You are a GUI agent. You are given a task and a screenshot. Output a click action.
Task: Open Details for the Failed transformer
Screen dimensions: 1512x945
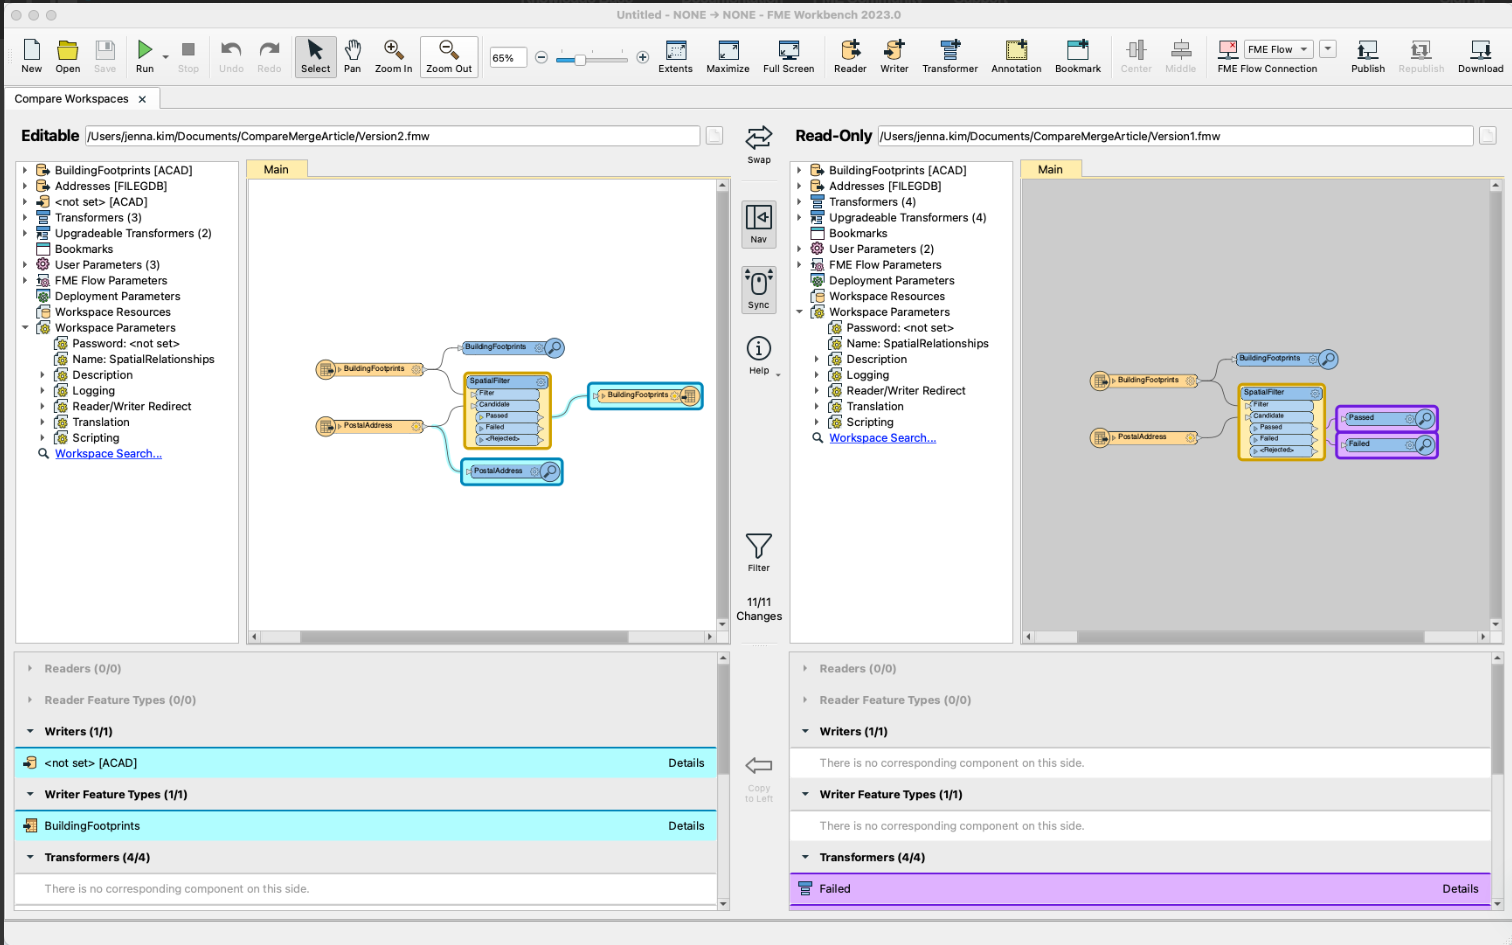(1459, 889)
